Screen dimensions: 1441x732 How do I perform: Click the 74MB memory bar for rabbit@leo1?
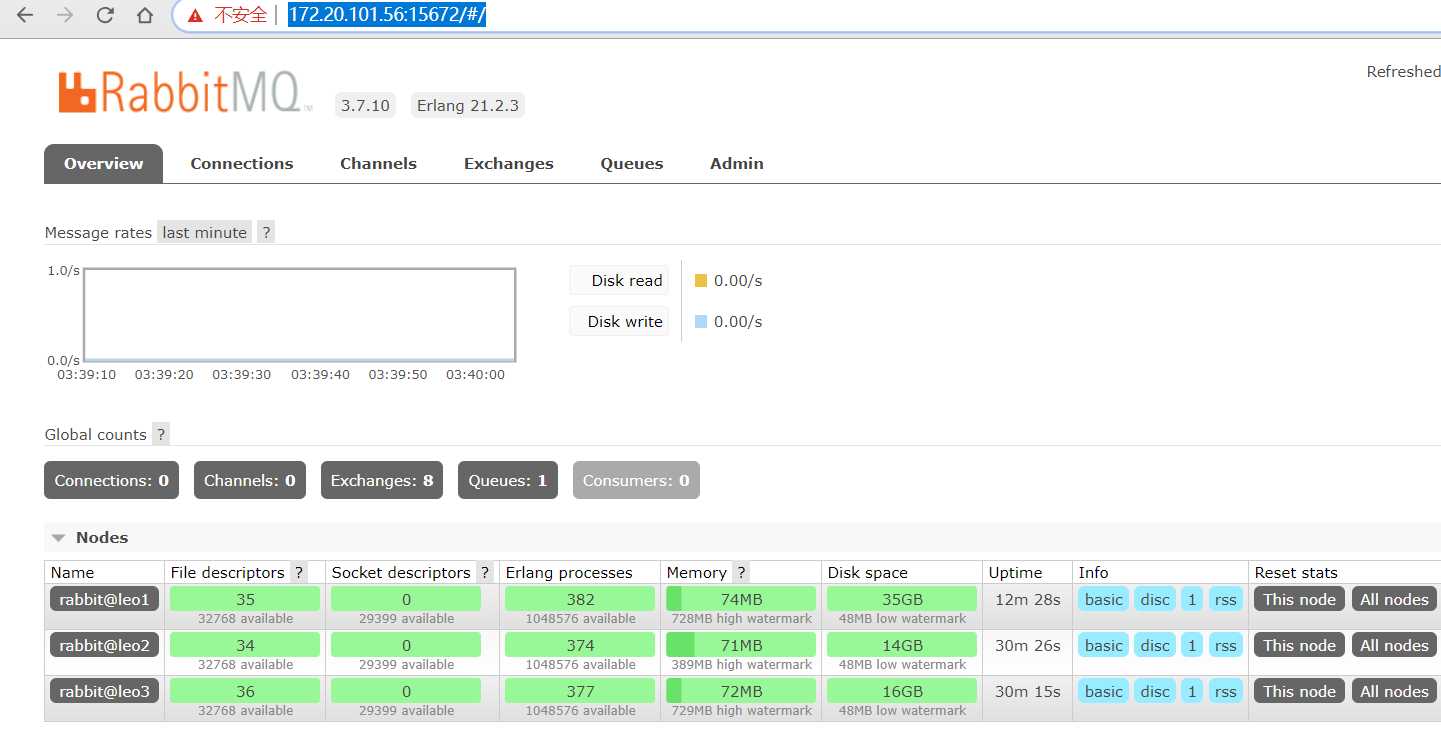point(741,599)
